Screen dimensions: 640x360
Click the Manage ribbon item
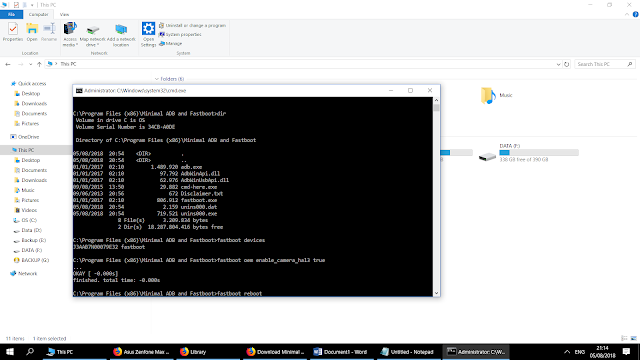point(171,43)
